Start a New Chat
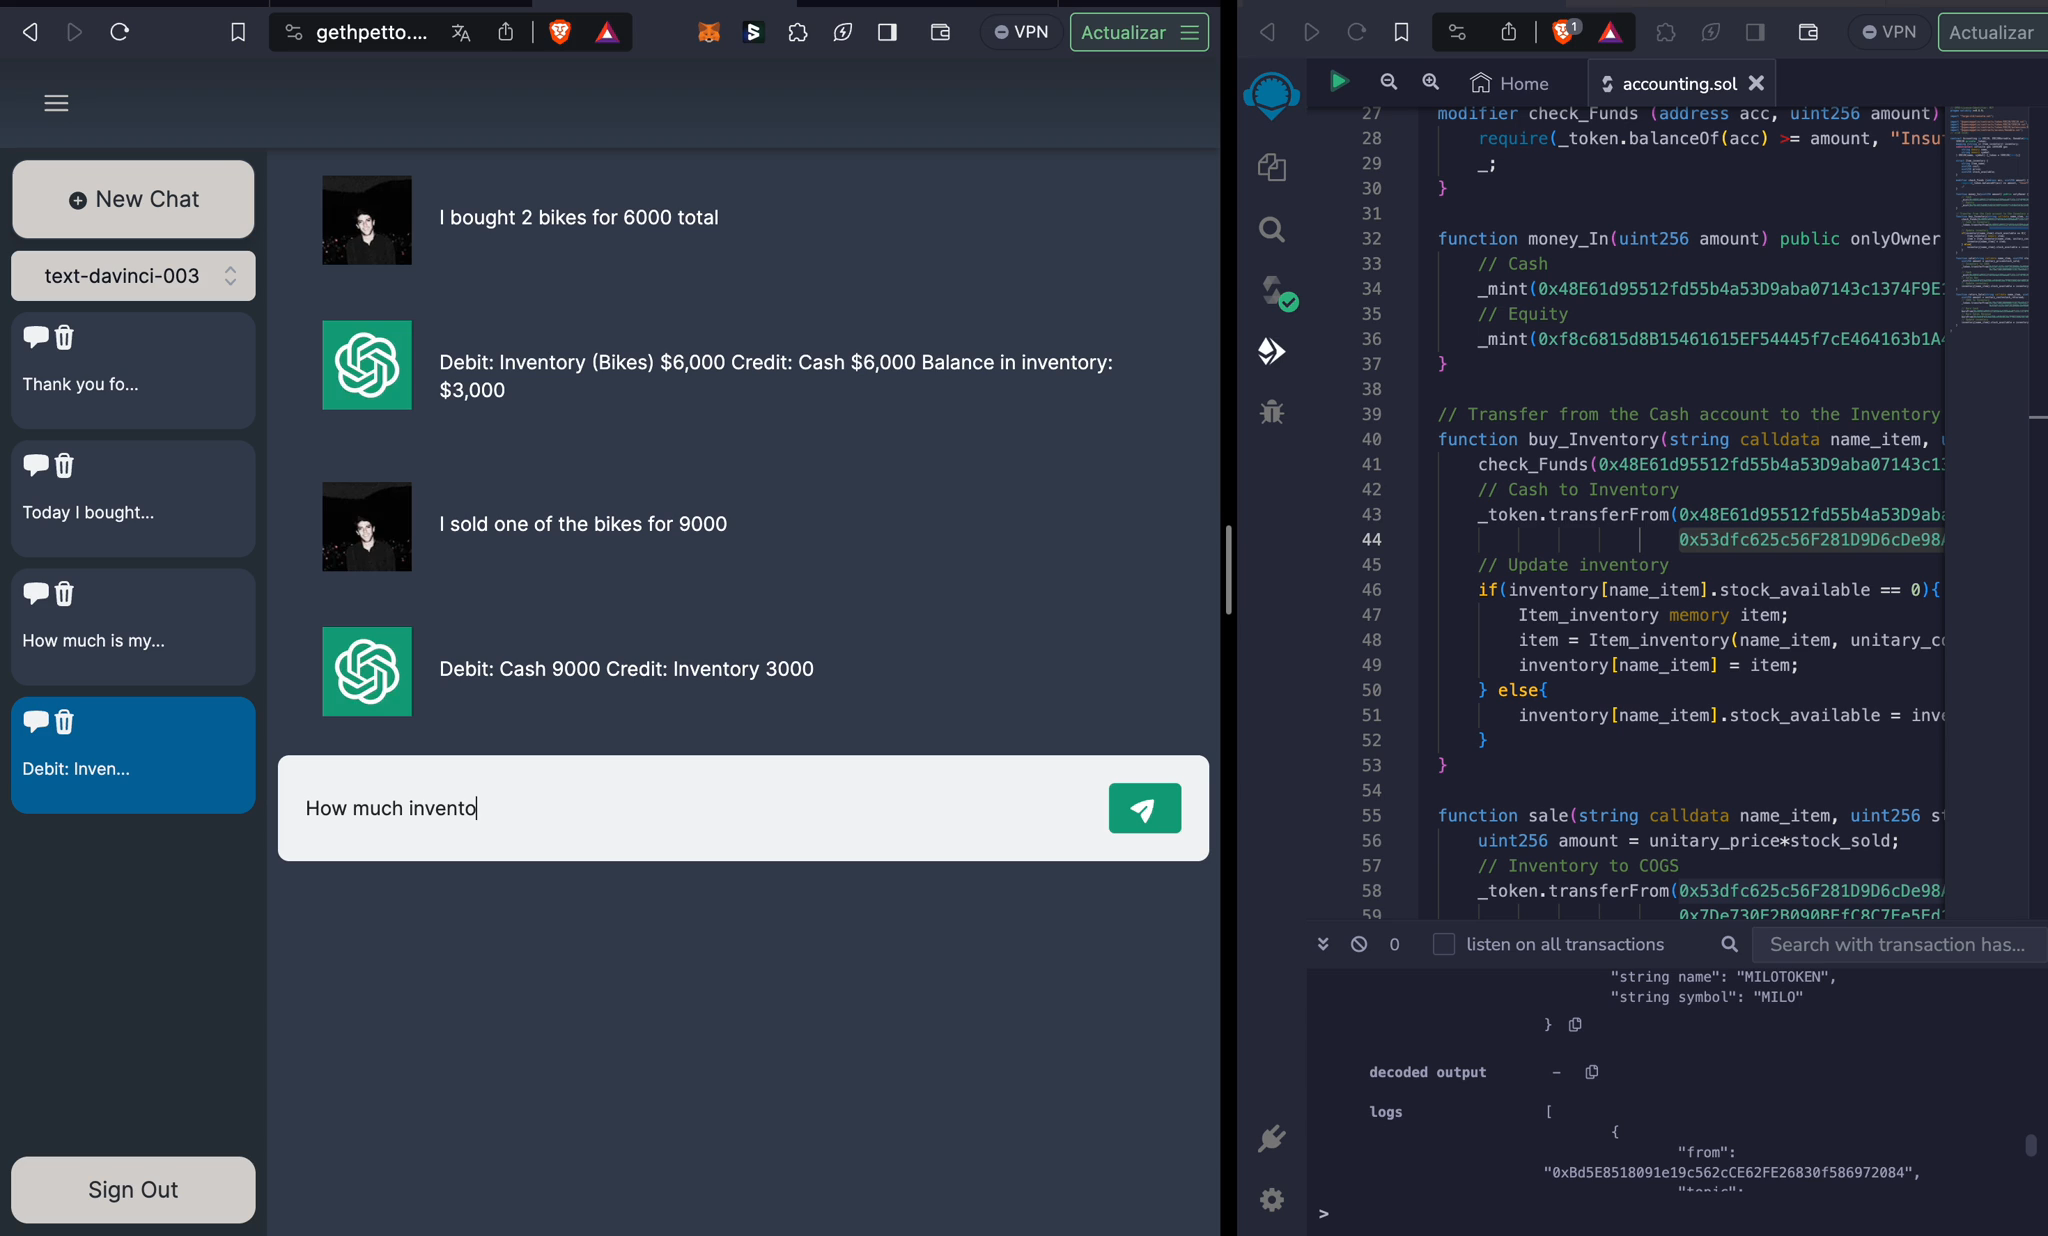The height and width of the screenshot is (1236, 2048). click(133, 199)
